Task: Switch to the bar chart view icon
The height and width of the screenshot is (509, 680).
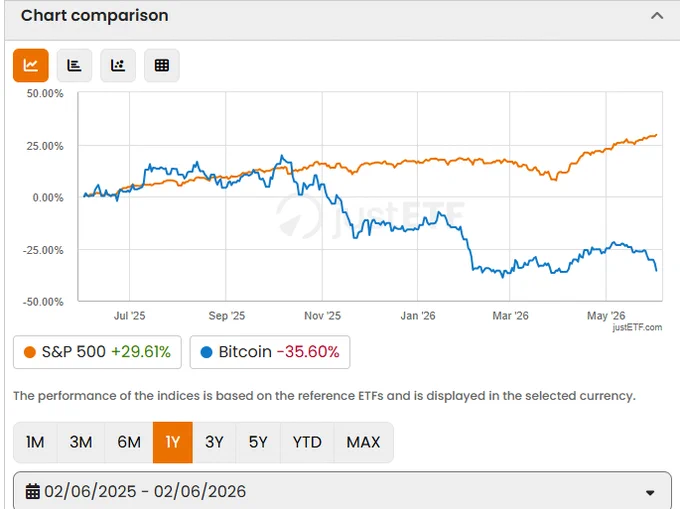Action: (74, 65)
